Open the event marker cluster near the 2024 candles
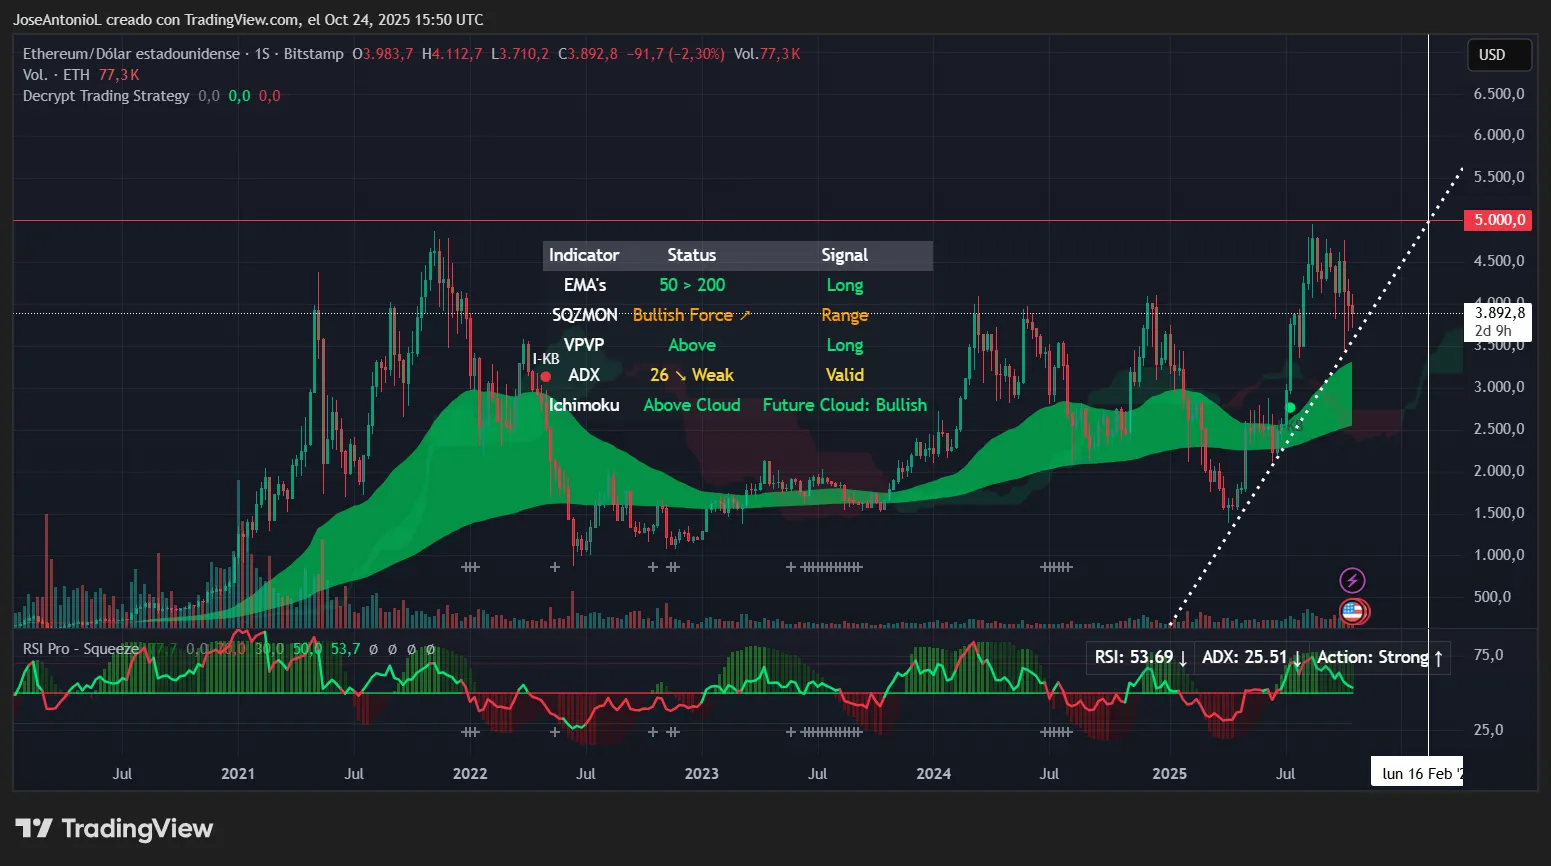 [x=1055, y=566]
